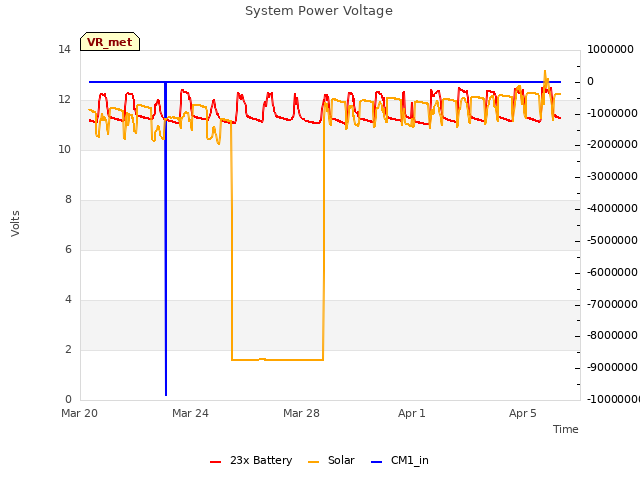
Task: Click the -2000000 value on right axis
Action: pos(612,145)
